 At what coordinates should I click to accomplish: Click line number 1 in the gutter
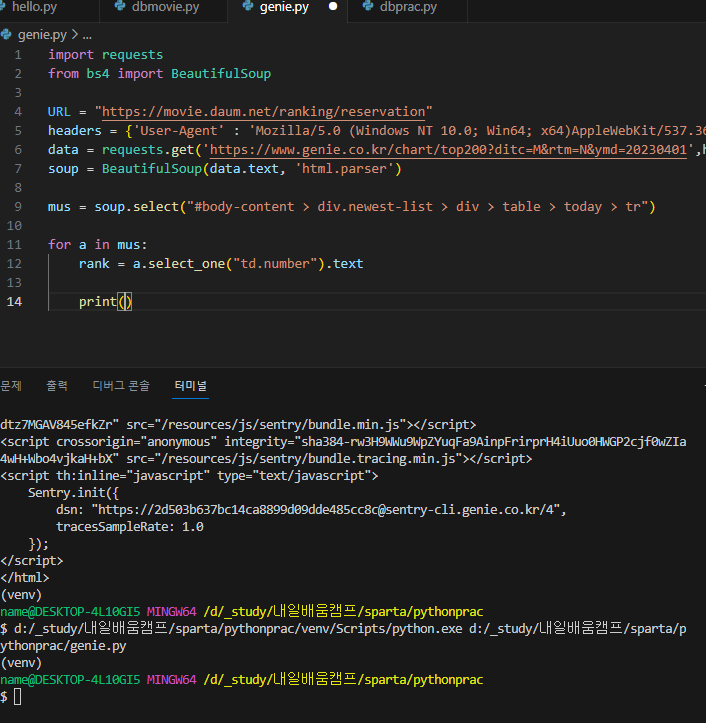18,55
